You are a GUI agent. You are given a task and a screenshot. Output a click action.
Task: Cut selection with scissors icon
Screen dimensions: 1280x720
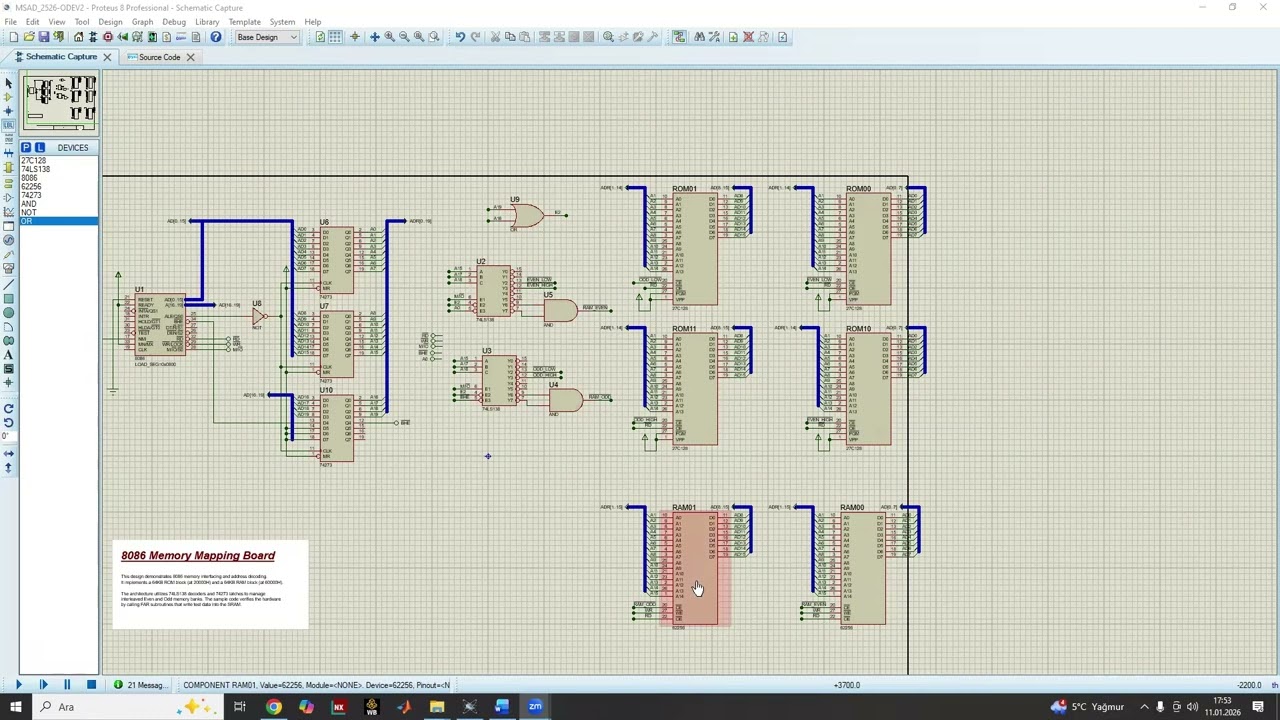point(495,37)
